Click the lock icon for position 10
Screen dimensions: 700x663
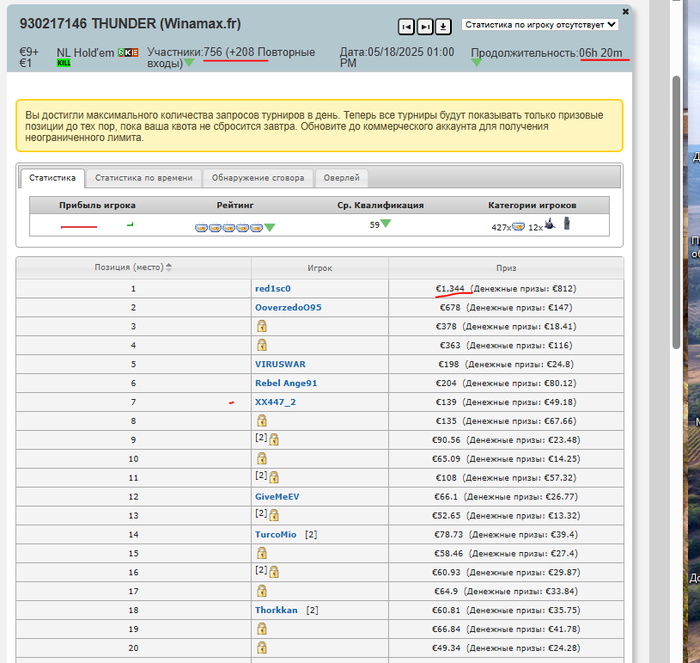pyautogui.click(x=262, y=458)
